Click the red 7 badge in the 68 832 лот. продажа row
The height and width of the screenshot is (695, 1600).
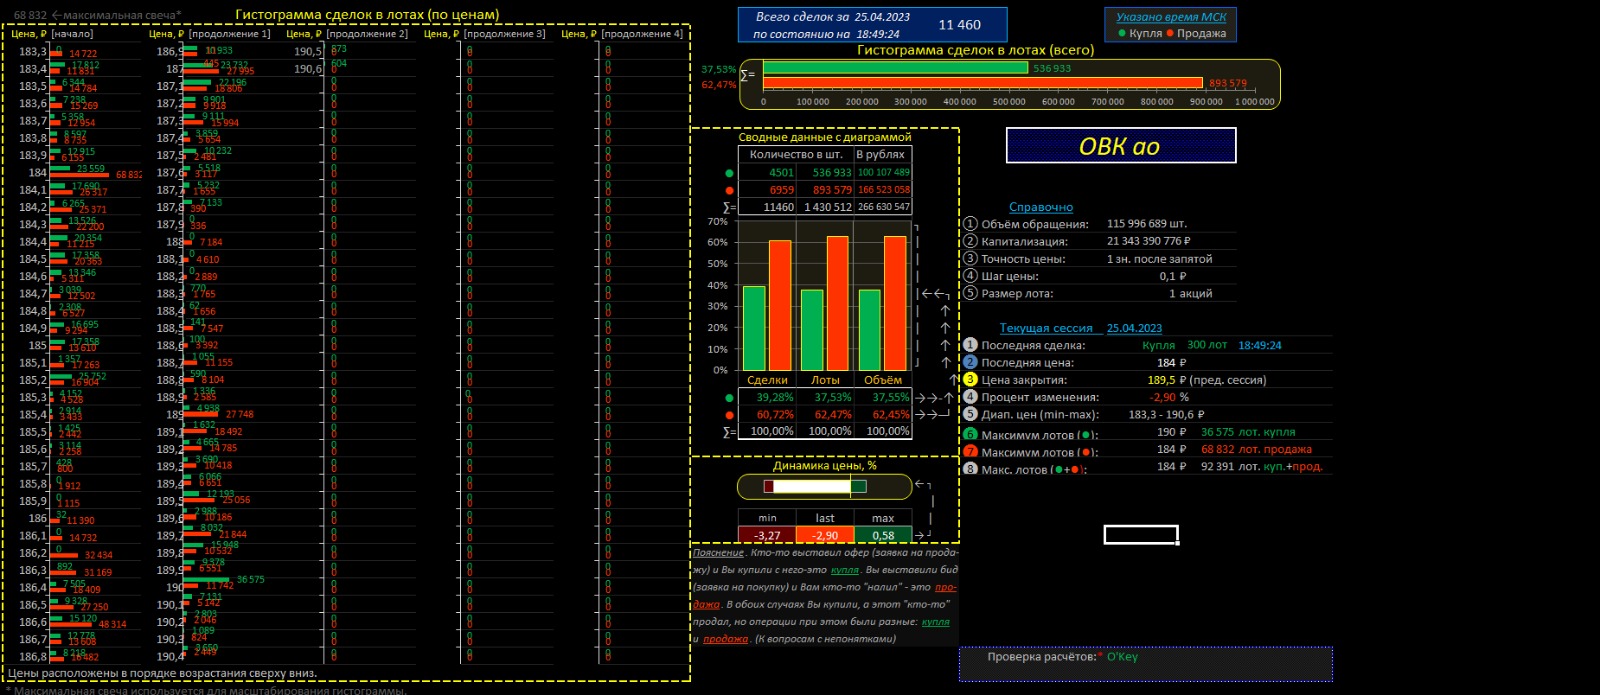point(969,451)
